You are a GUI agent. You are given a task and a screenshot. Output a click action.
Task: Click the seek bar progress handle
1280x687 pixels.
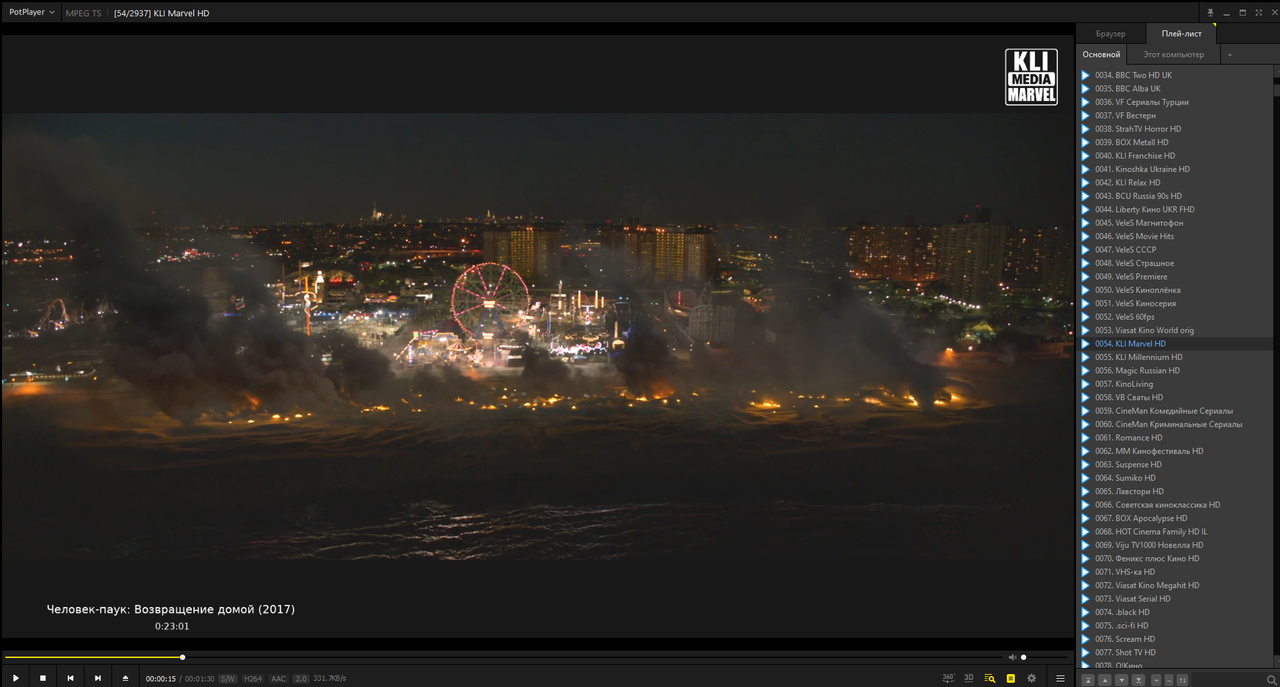click(x=182, y=657)
